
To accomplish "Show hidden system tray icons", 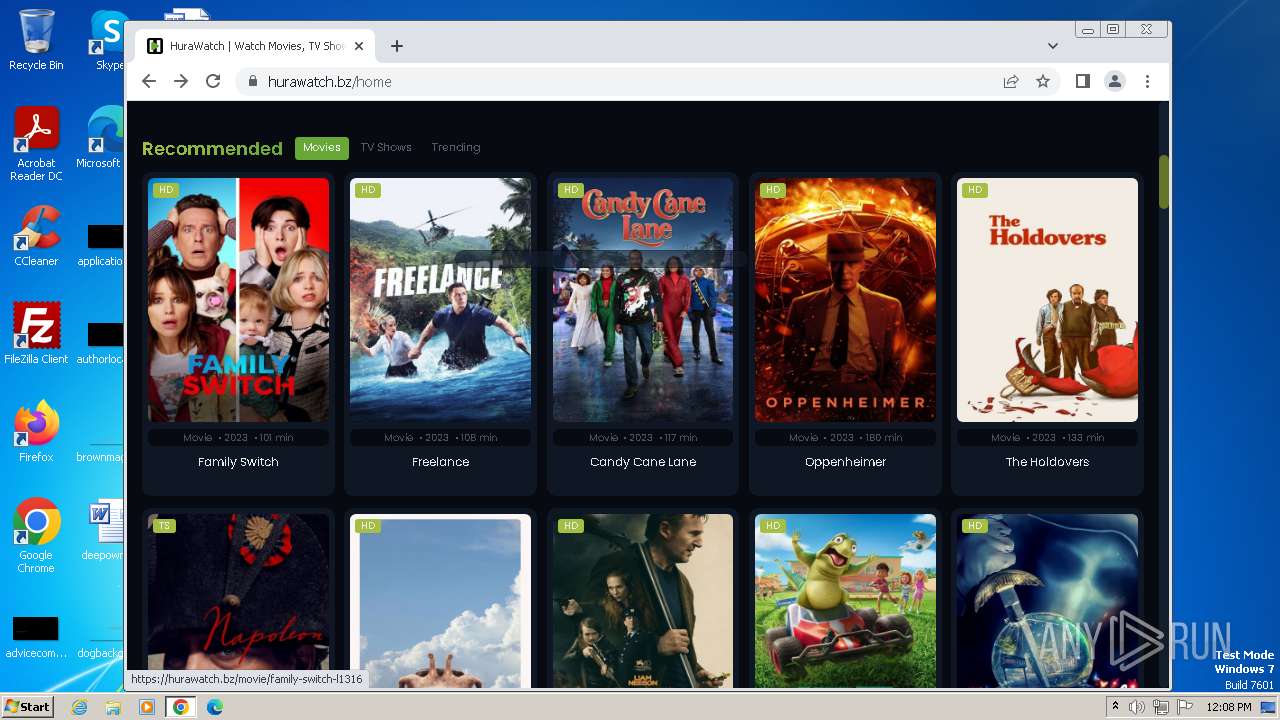I will coord(1116,707).
